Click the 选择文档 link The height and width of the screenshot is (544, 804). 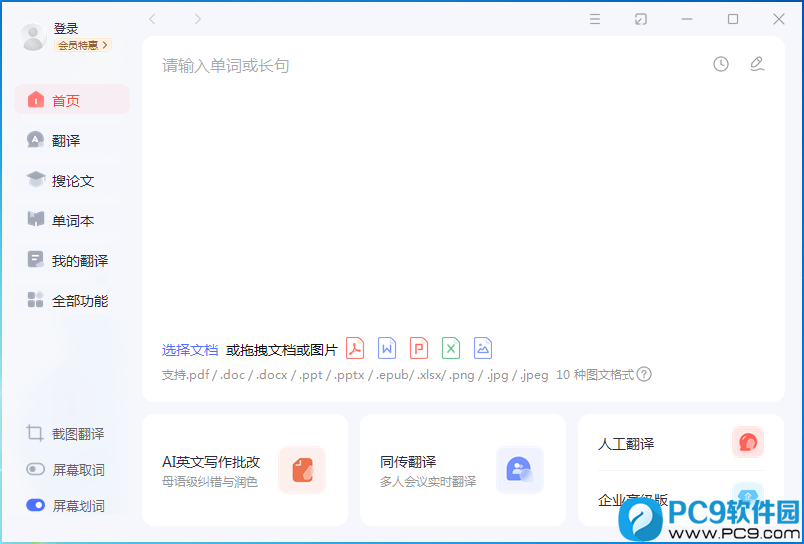190,350
